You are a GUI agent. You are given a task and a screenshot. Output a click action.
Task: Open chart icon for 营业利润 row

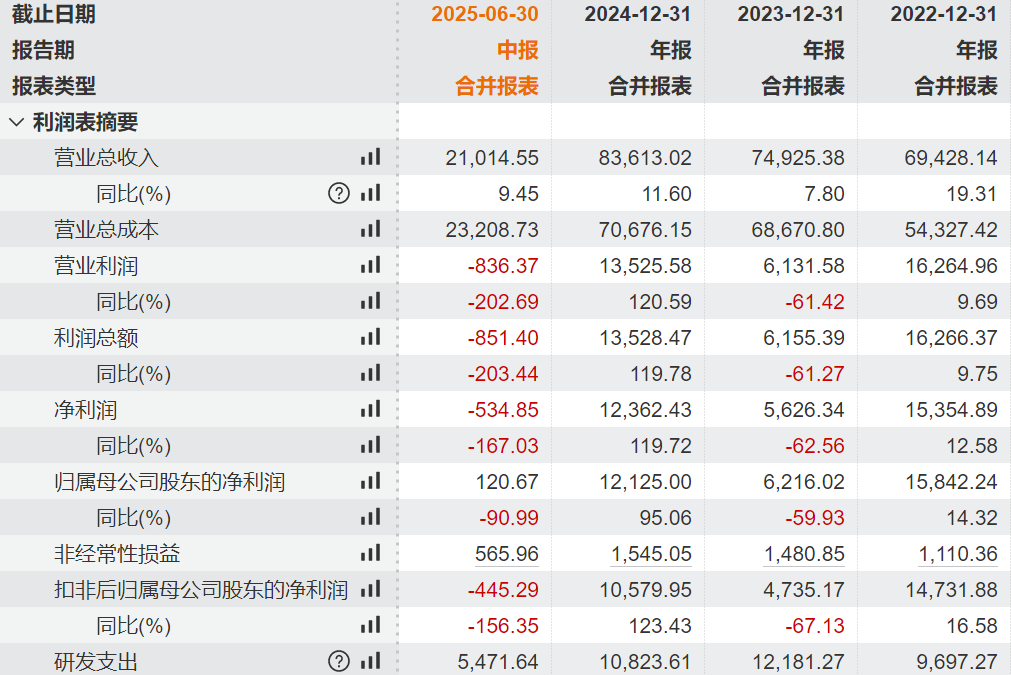pyautogui.click(x=371, y=265)
